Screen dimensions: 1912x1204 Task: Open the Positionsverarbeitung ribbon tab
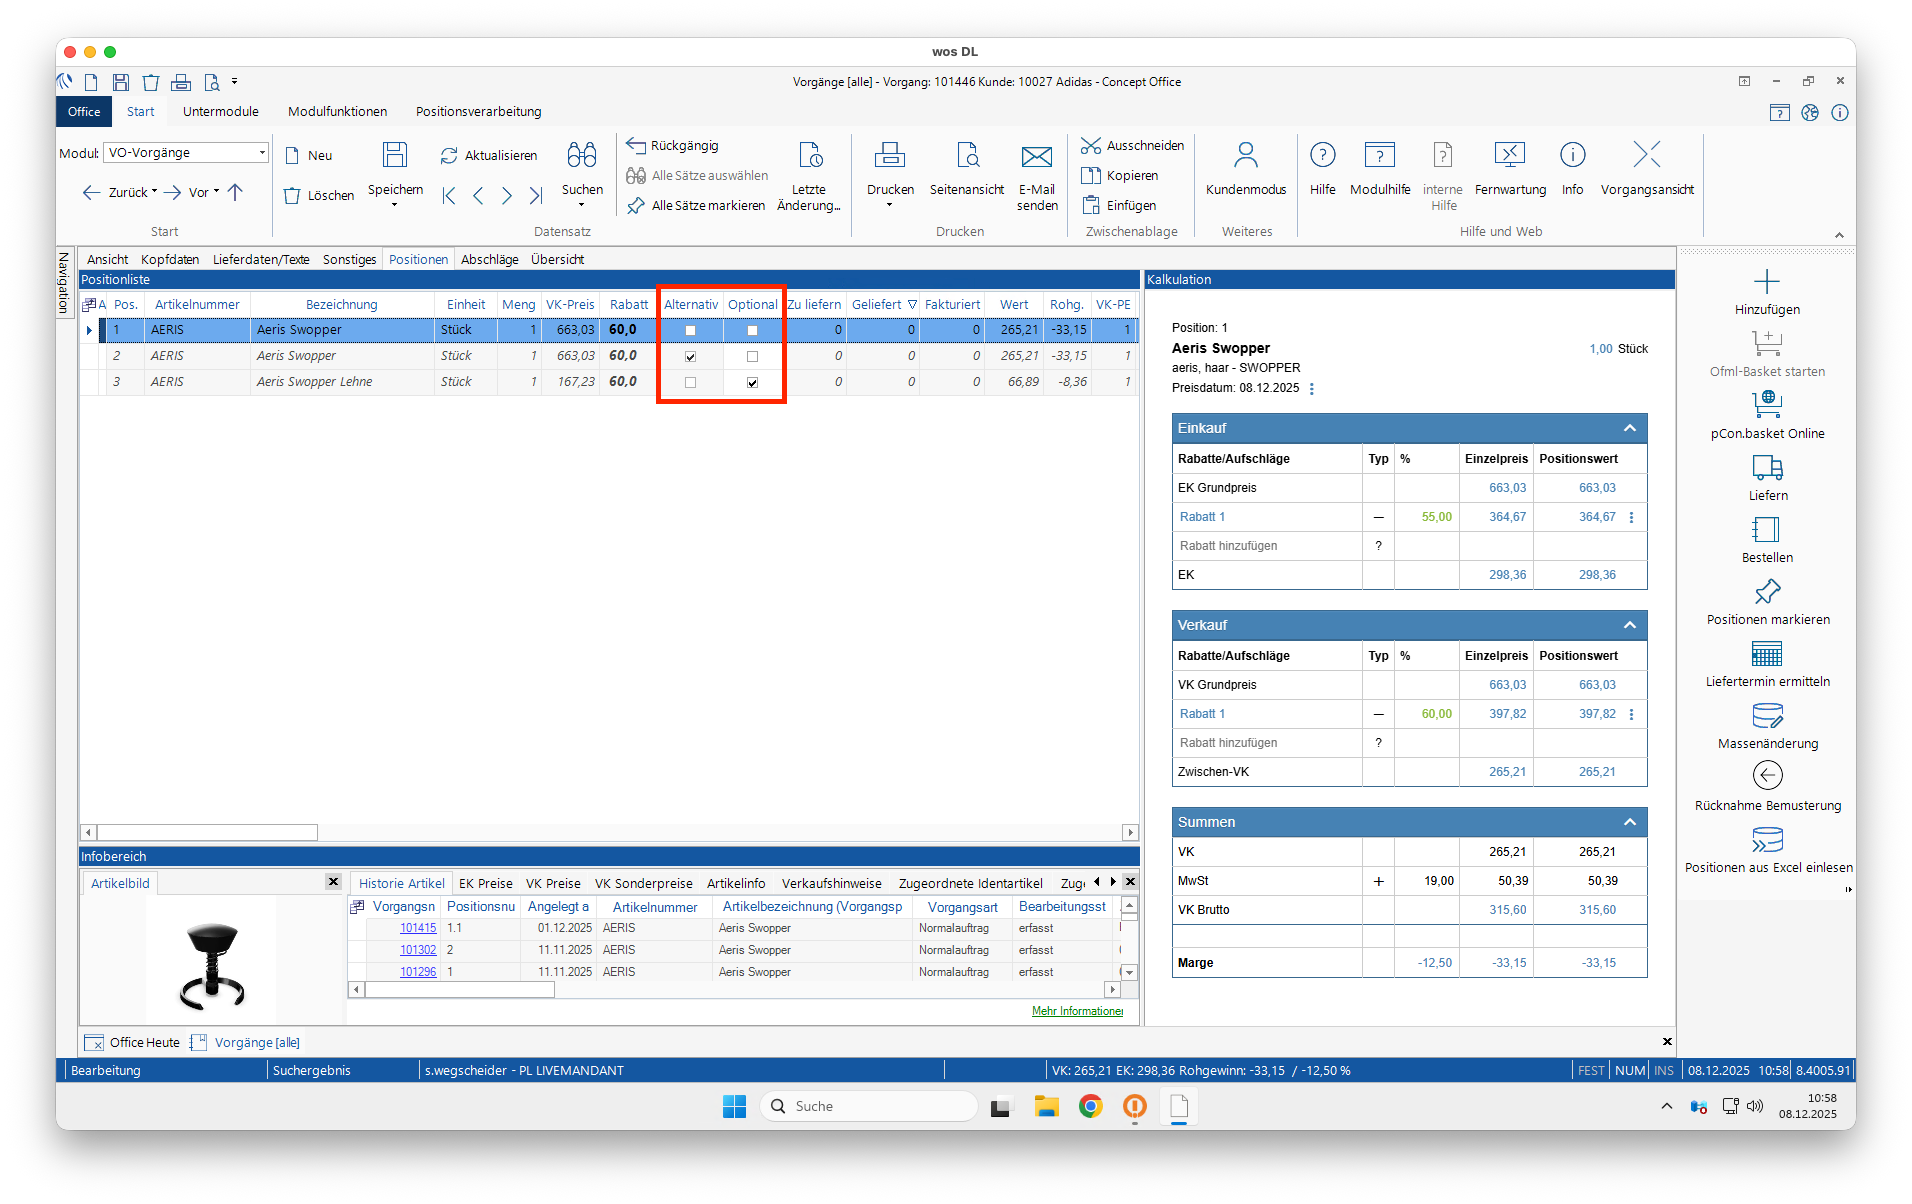[478, 112]
